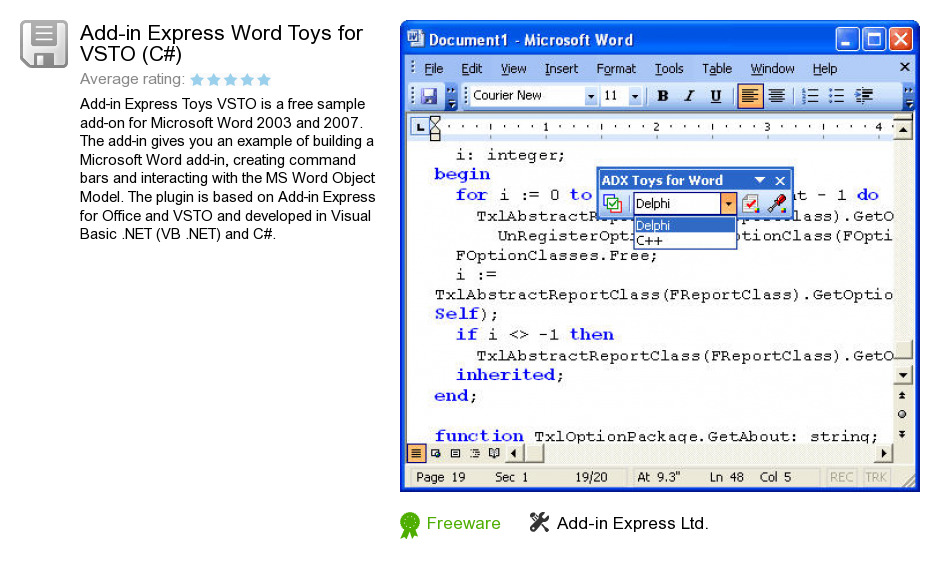Close the ADX Toys for Word toolbar
Viewport: 940px width, 569px height.
click(x=780, y=180)
